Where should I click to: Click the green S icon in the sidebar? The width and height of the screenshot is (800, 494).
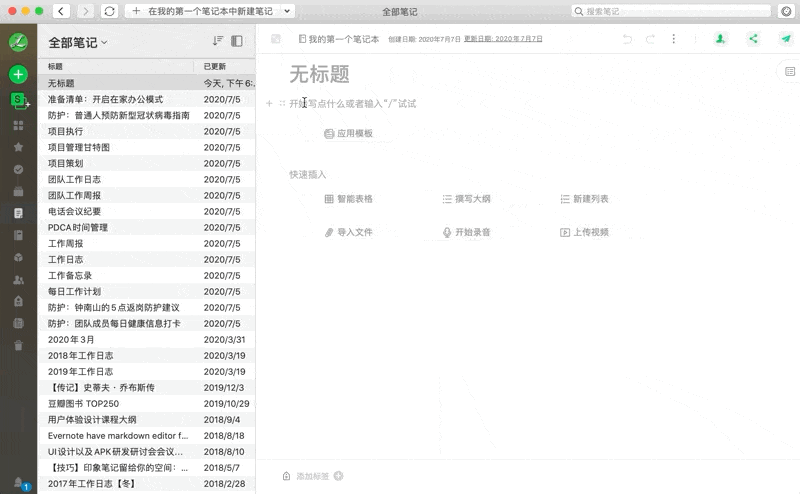[18, 100]
